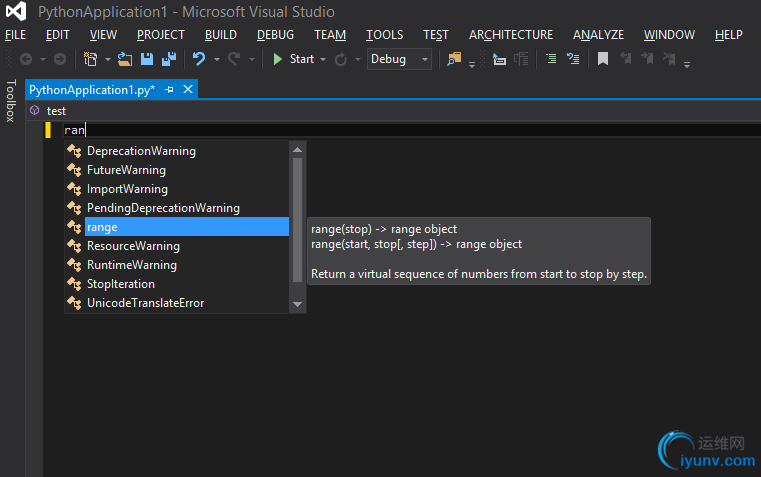Open the PROJECT menu
This screenshot has height=477, width=761.
(x=161, y=35)
